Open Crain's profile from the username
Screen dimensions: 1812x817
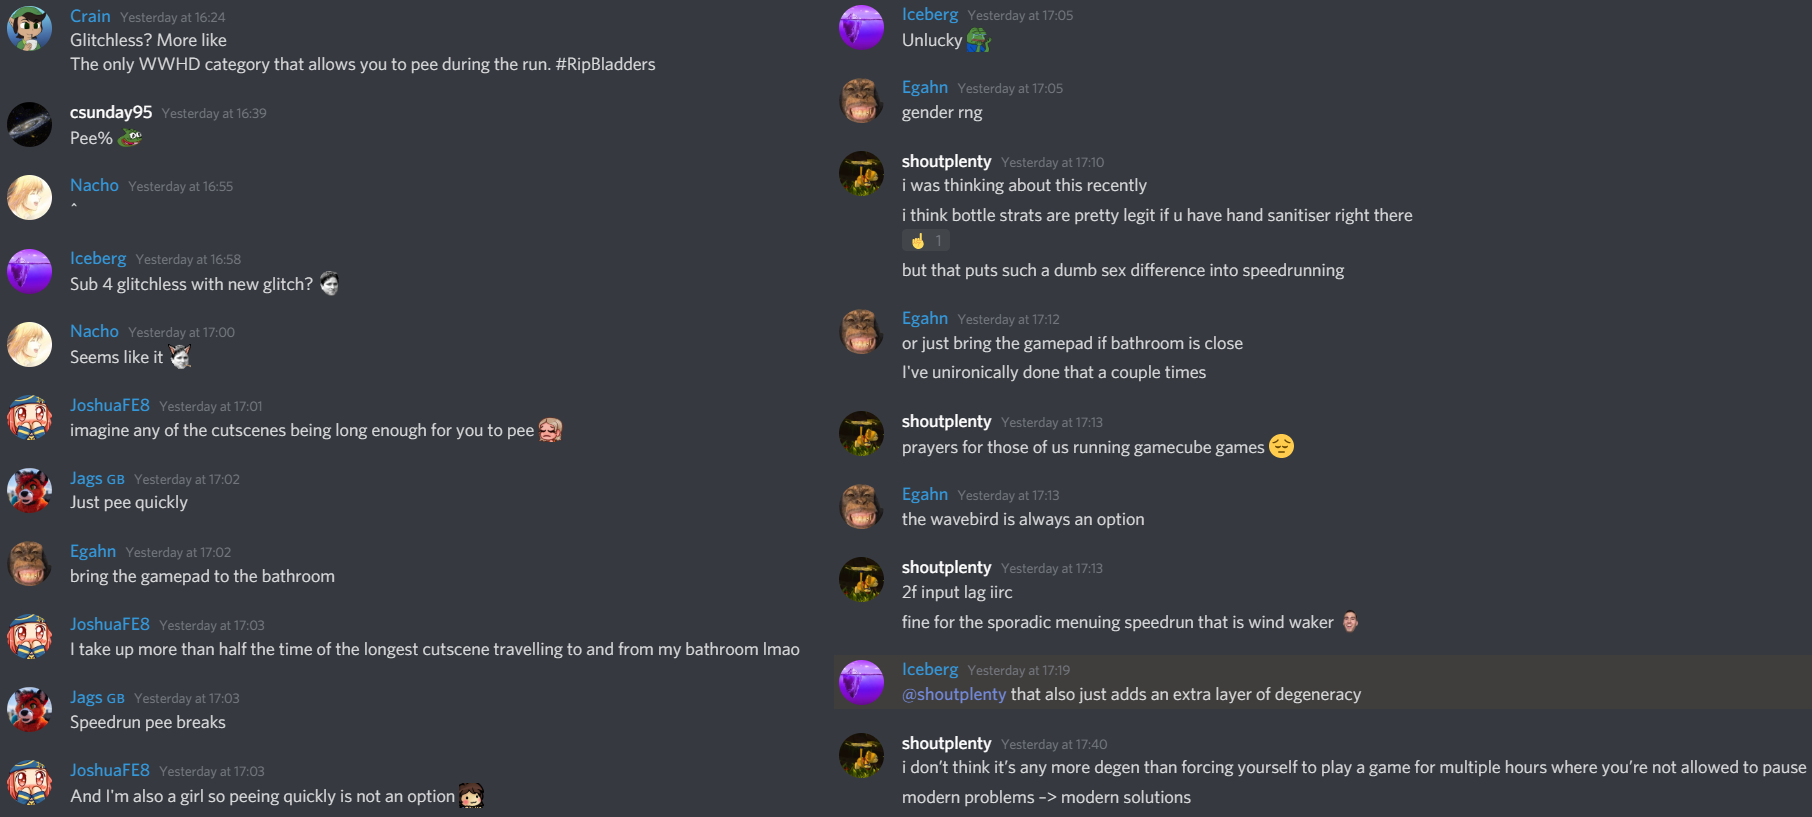pos(90,16)
